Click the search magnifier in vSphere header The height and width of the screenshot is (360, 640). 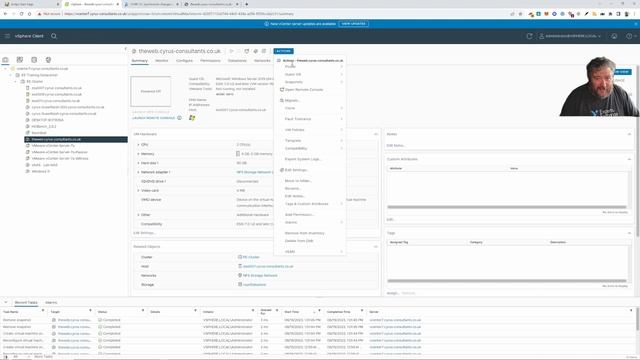pyautogui.click(x=54, y=36)
